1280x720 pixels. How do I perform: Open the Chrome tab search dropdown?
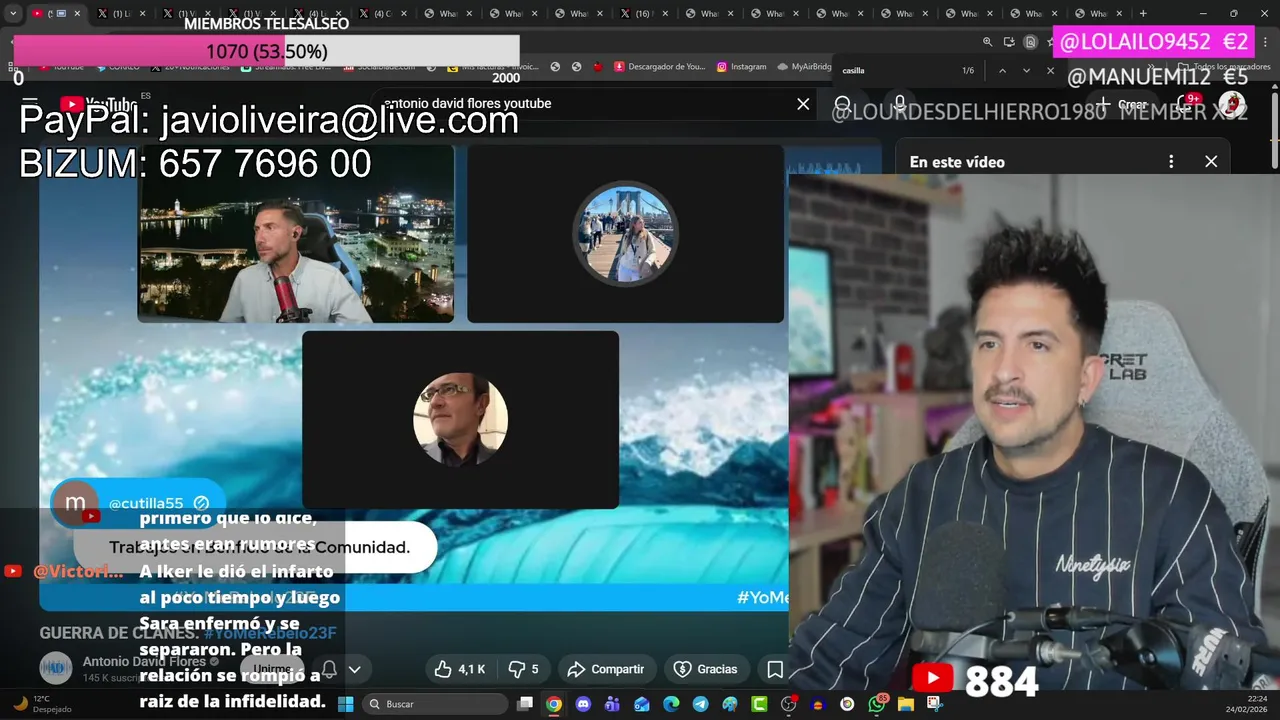click(x=13, y=14)
